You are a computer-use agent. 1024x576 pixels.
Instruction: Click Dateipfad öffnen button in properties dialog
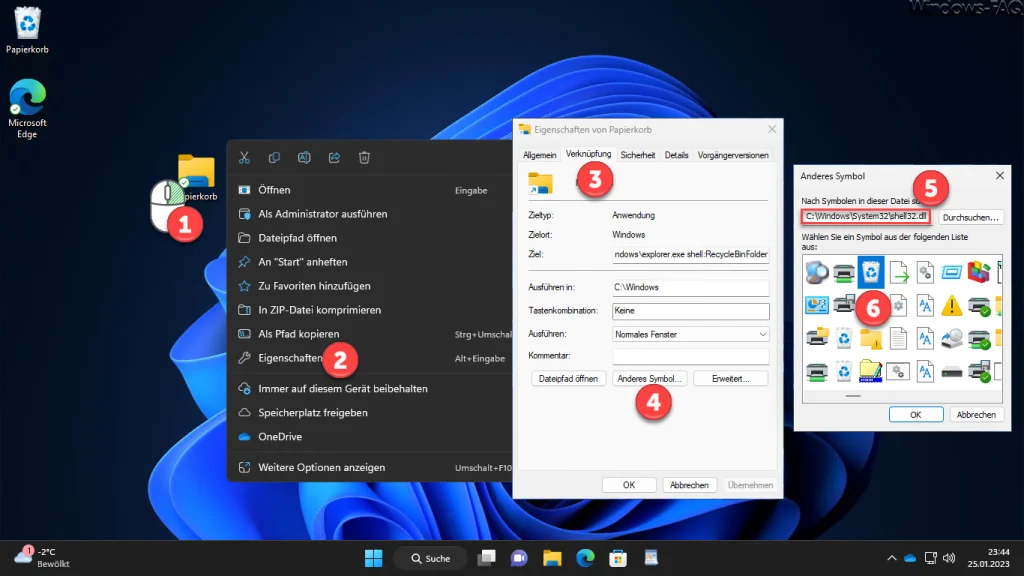(x=568, y=379)
